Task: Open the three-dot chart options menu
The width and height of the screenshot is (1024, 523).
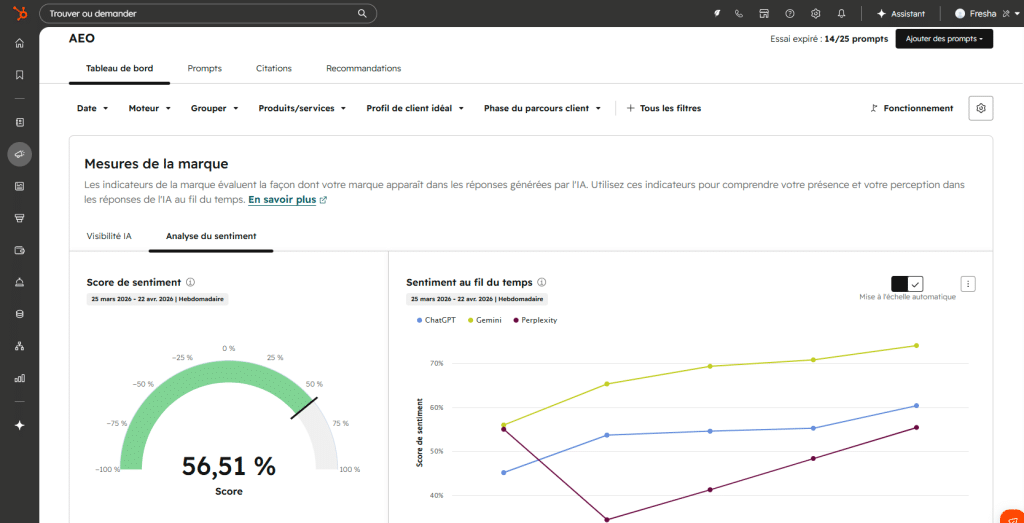Action: tap(968, 283)
